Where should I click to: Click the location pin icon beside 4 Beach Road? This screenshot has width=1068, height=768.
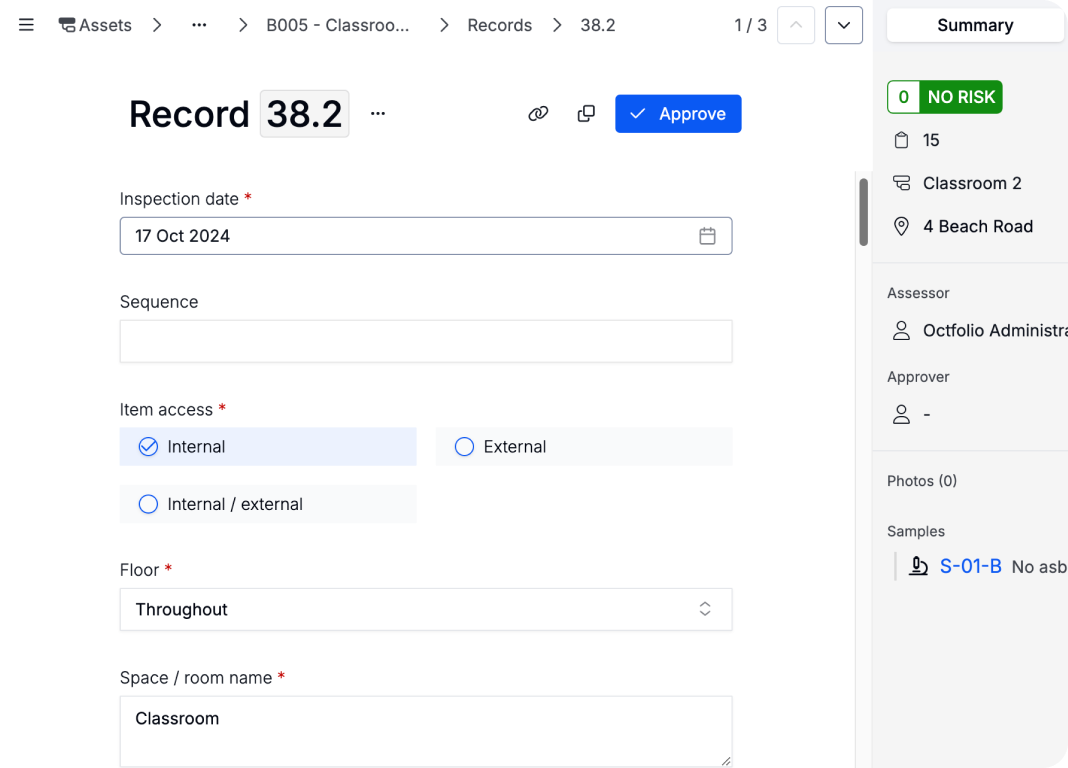click(901, 226)
